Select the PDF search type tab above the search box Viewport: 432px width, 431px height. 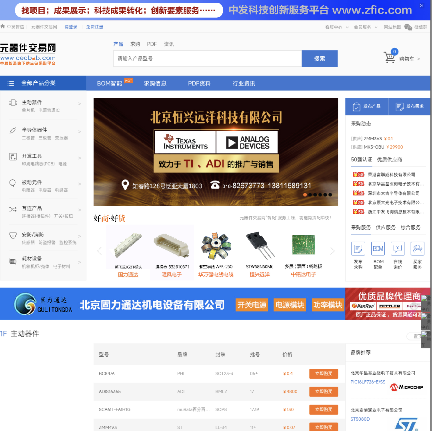151,44
